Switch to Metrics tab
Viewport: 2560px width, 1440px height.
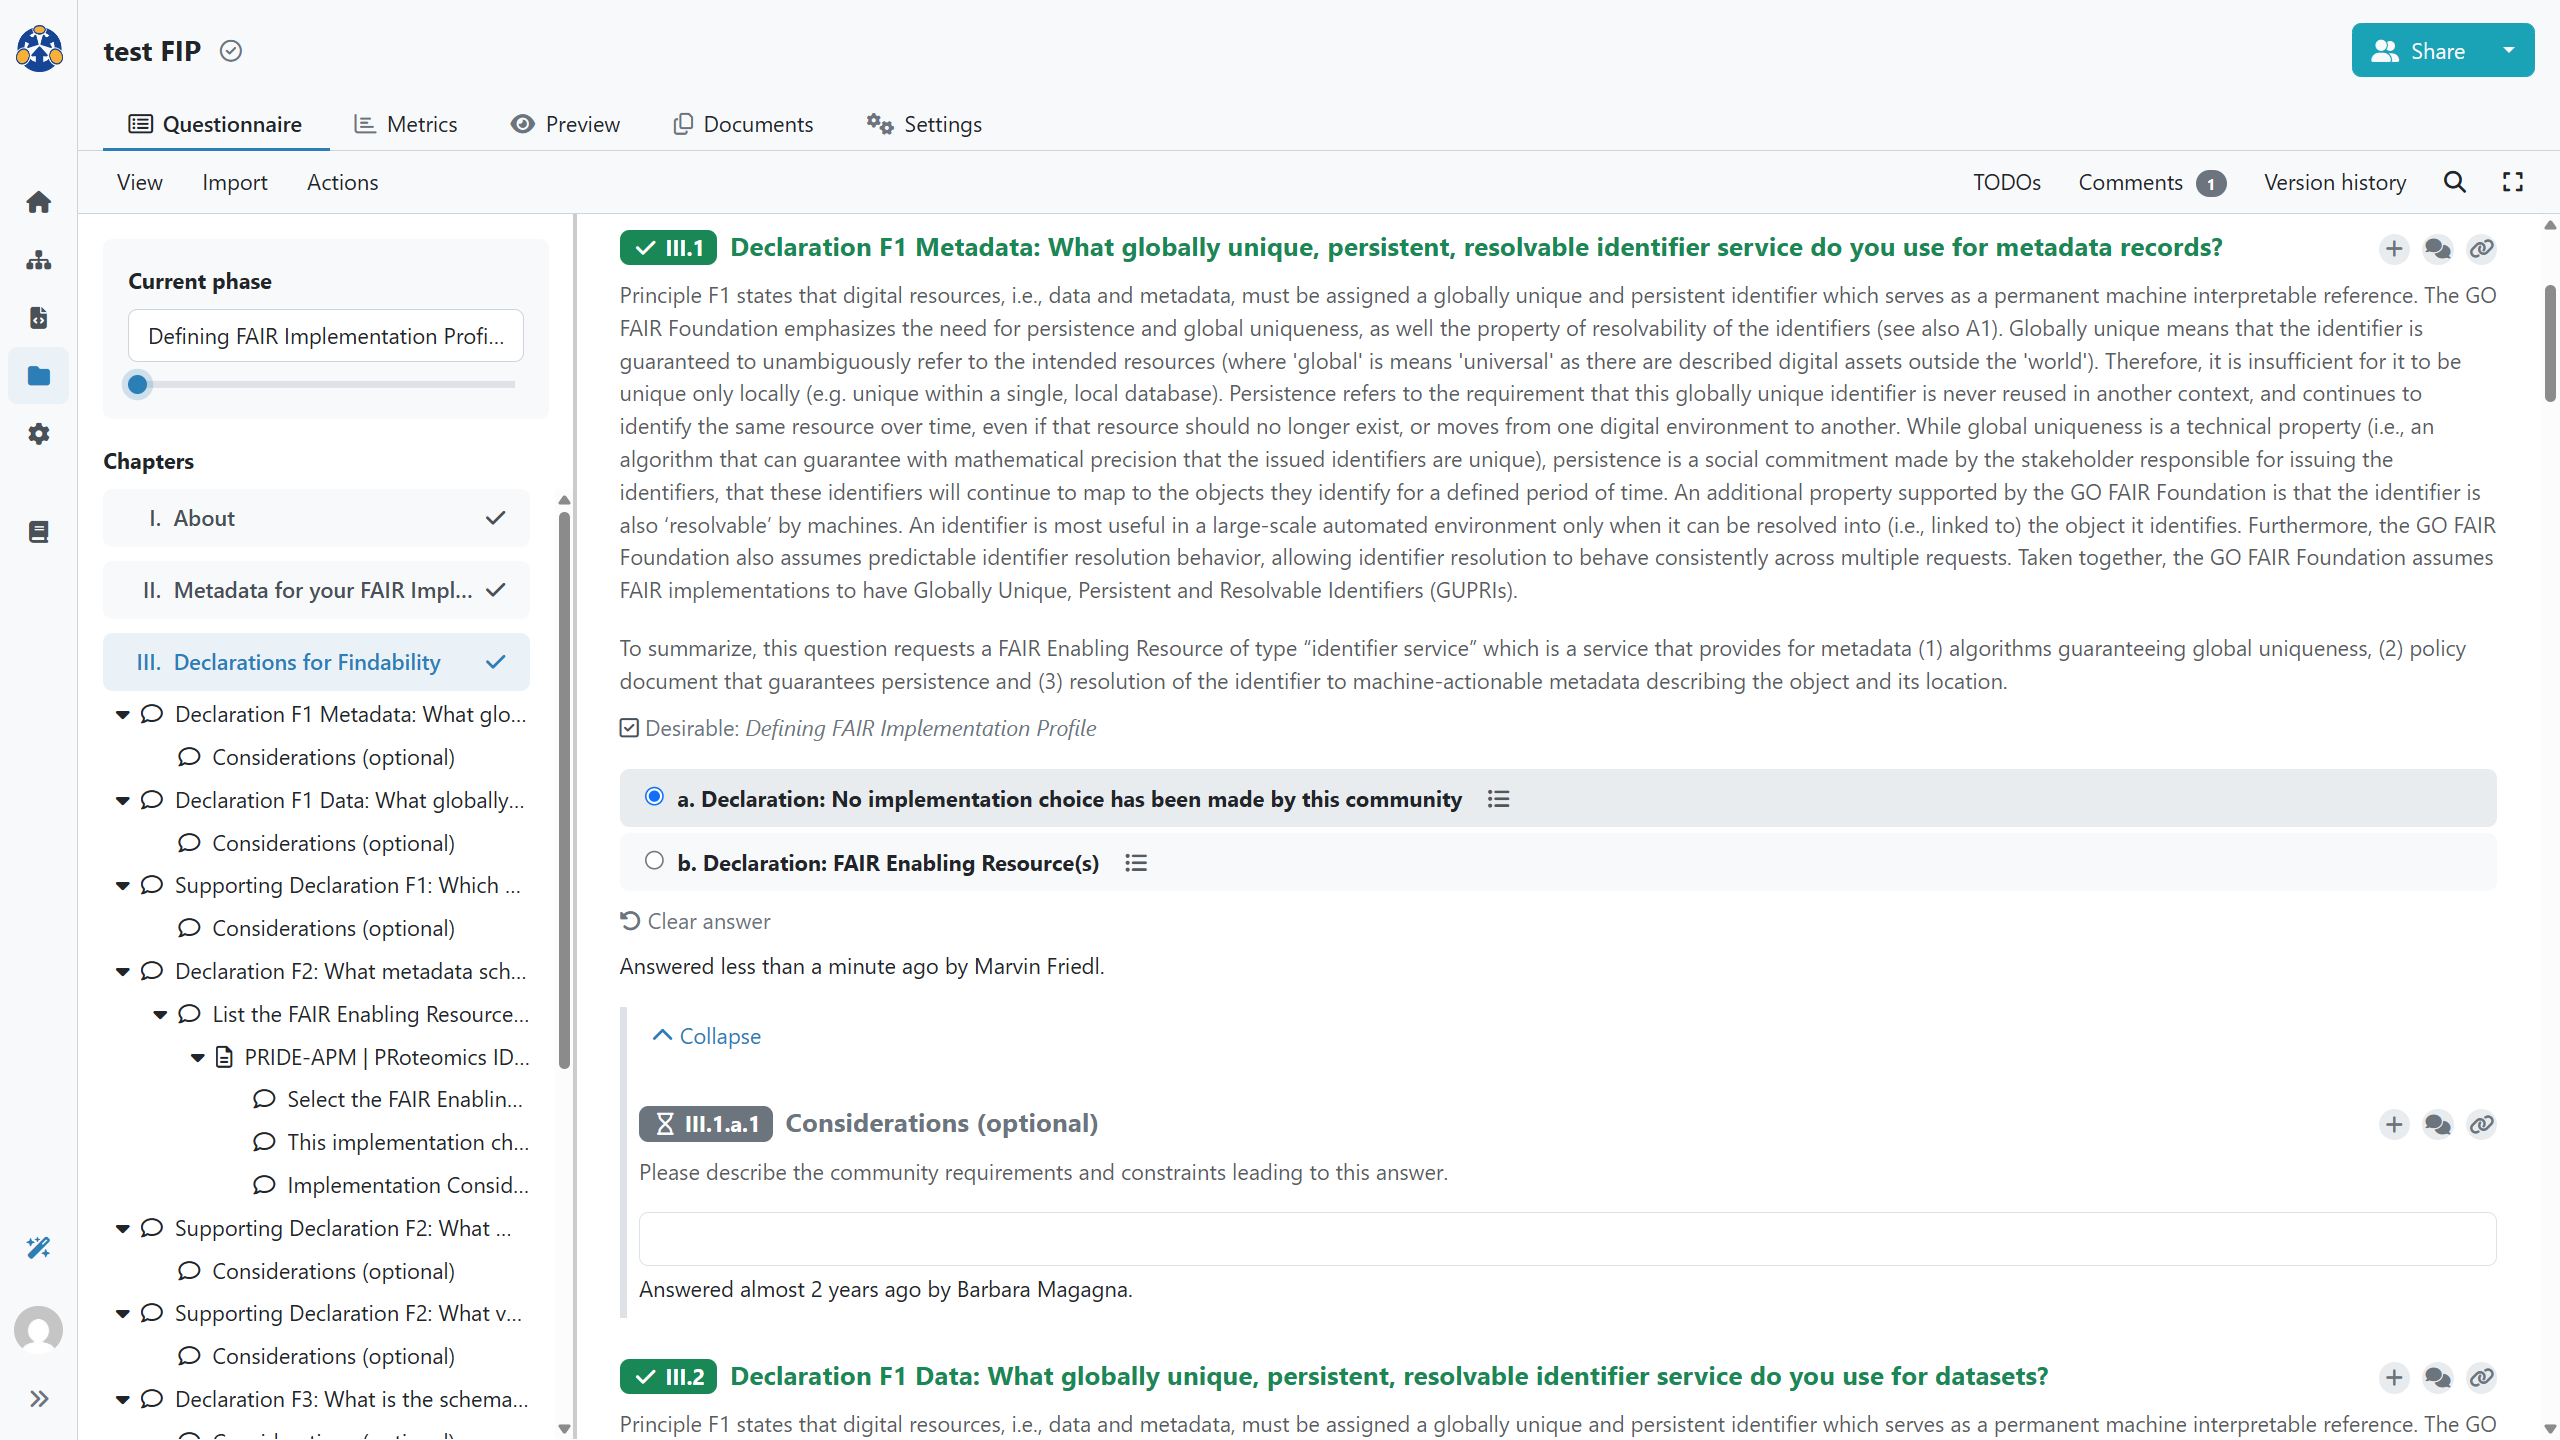coord(406,124)
